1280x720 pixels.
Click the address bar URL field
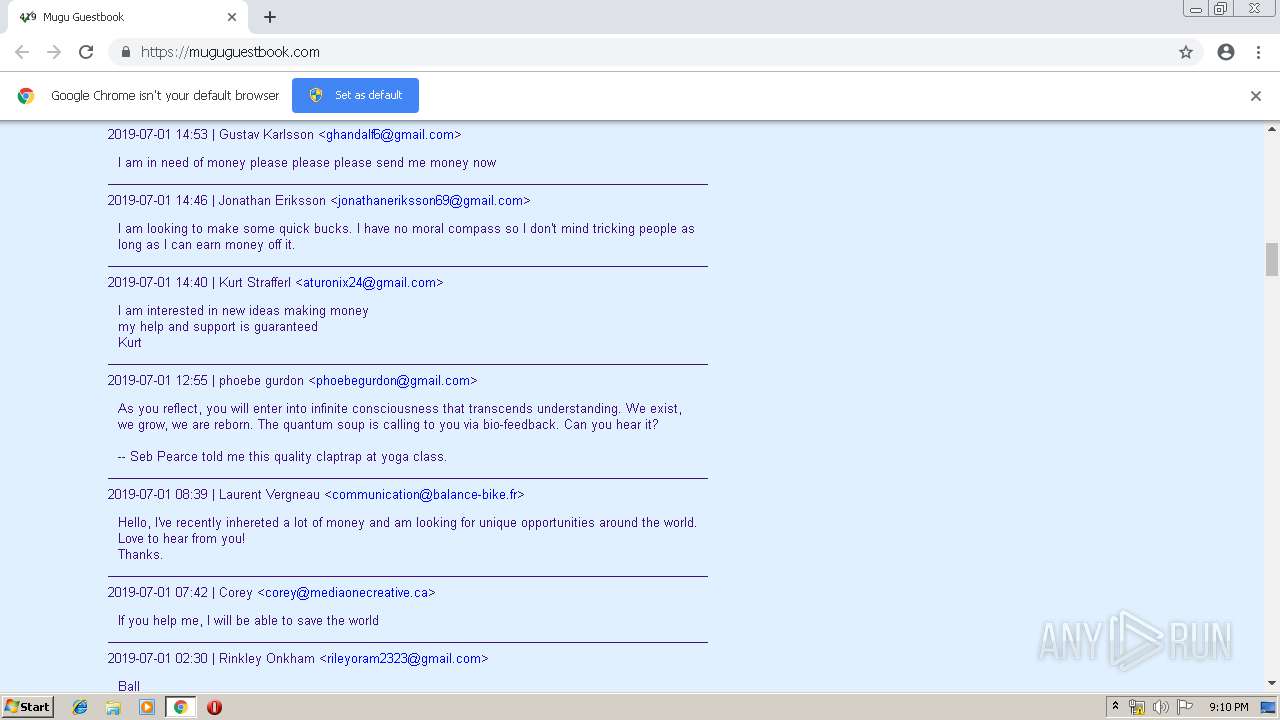point(640,52)
